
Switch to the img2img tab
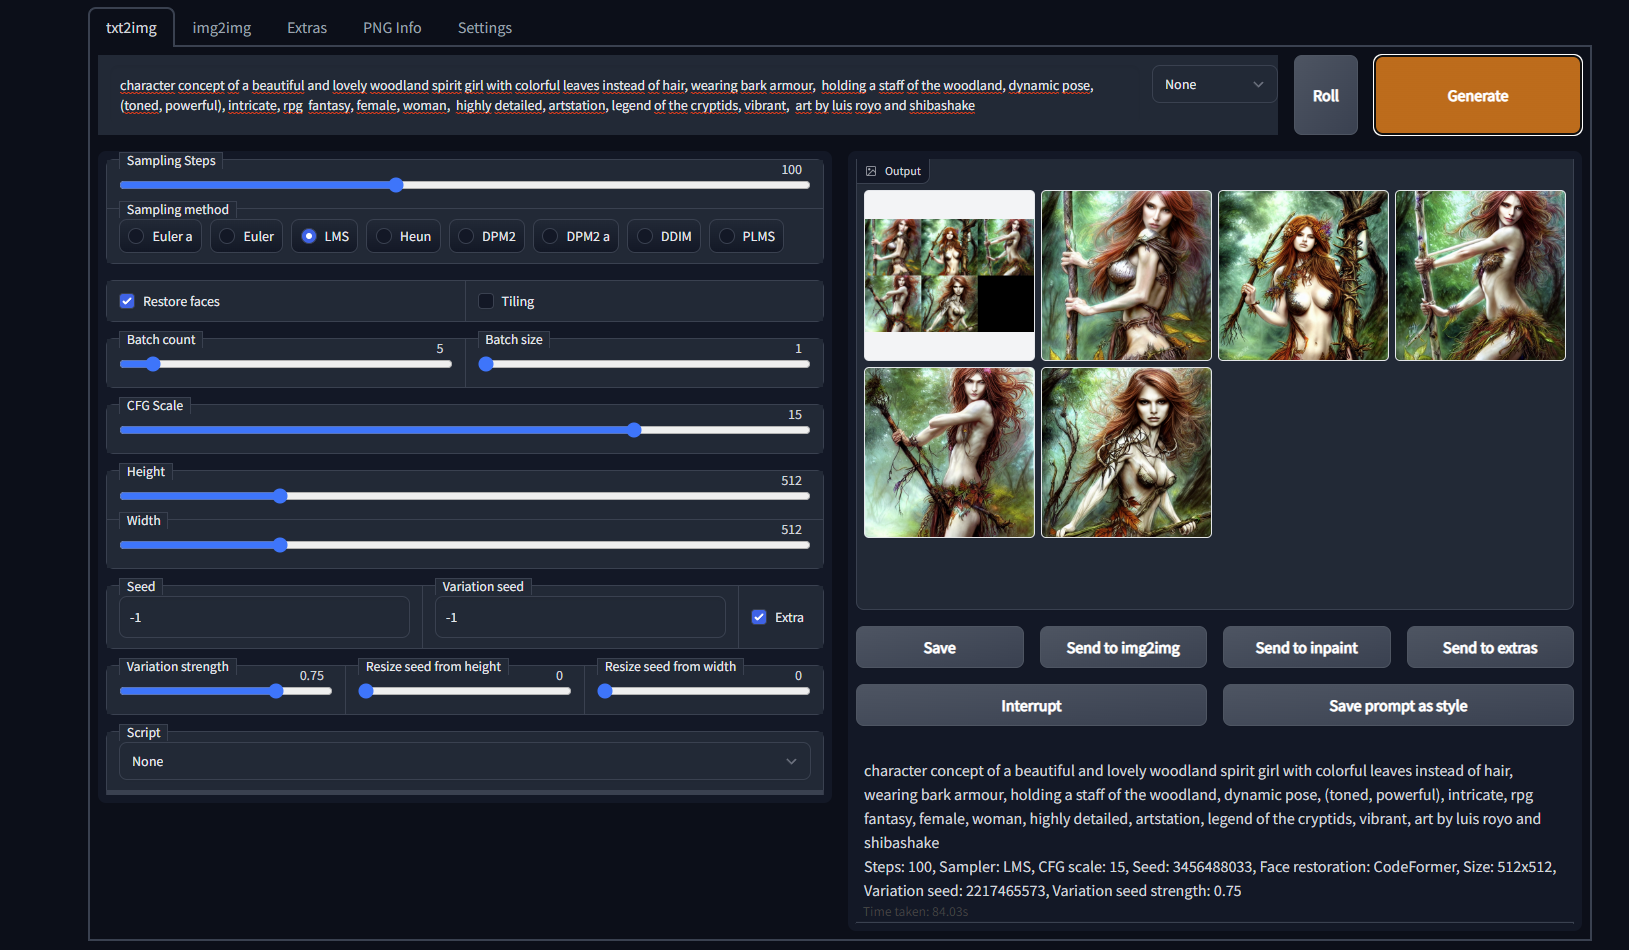[x=221, y=27]
